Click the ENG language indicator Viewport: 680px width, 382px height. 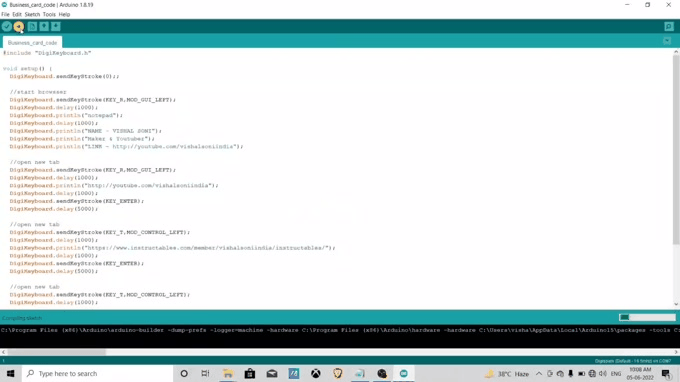pos(616,373)
